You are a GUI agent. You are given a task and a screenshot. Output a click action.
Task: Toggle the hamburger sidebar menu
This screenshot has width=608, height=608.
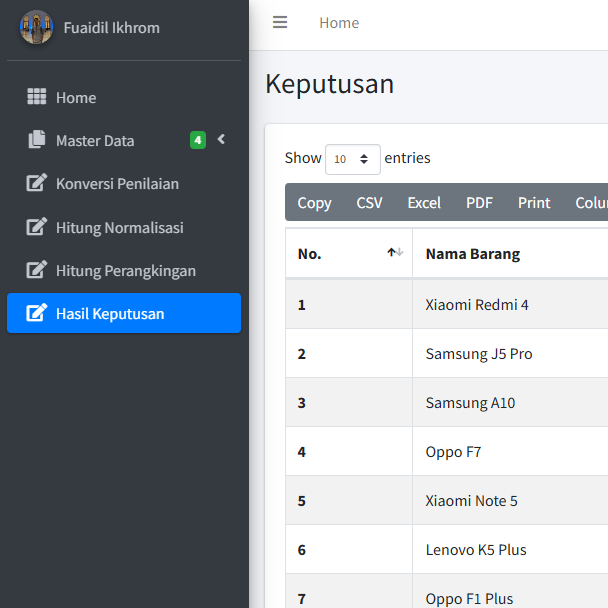pyautogui.click(x=280, y=22)
